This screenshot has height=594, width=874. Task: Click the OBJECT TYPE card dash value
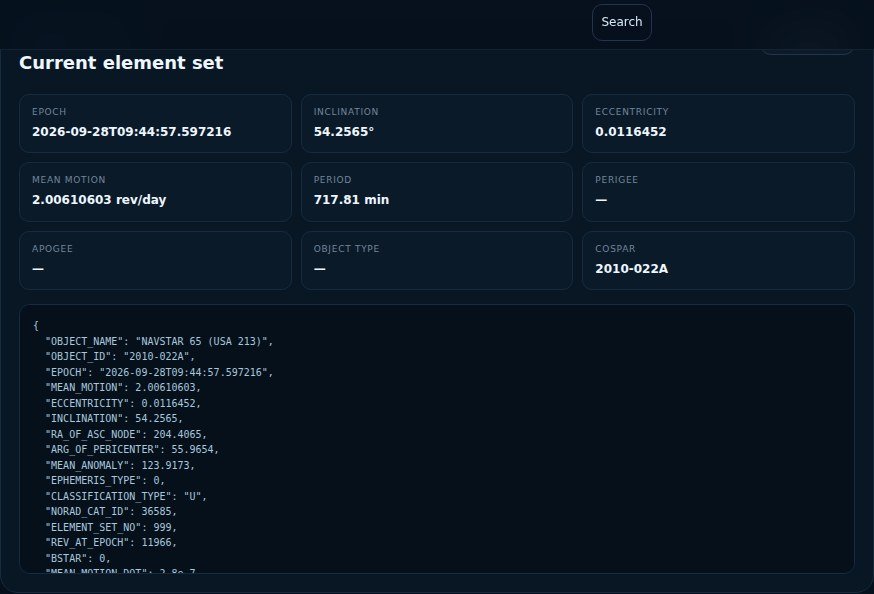tap(319, 269)
